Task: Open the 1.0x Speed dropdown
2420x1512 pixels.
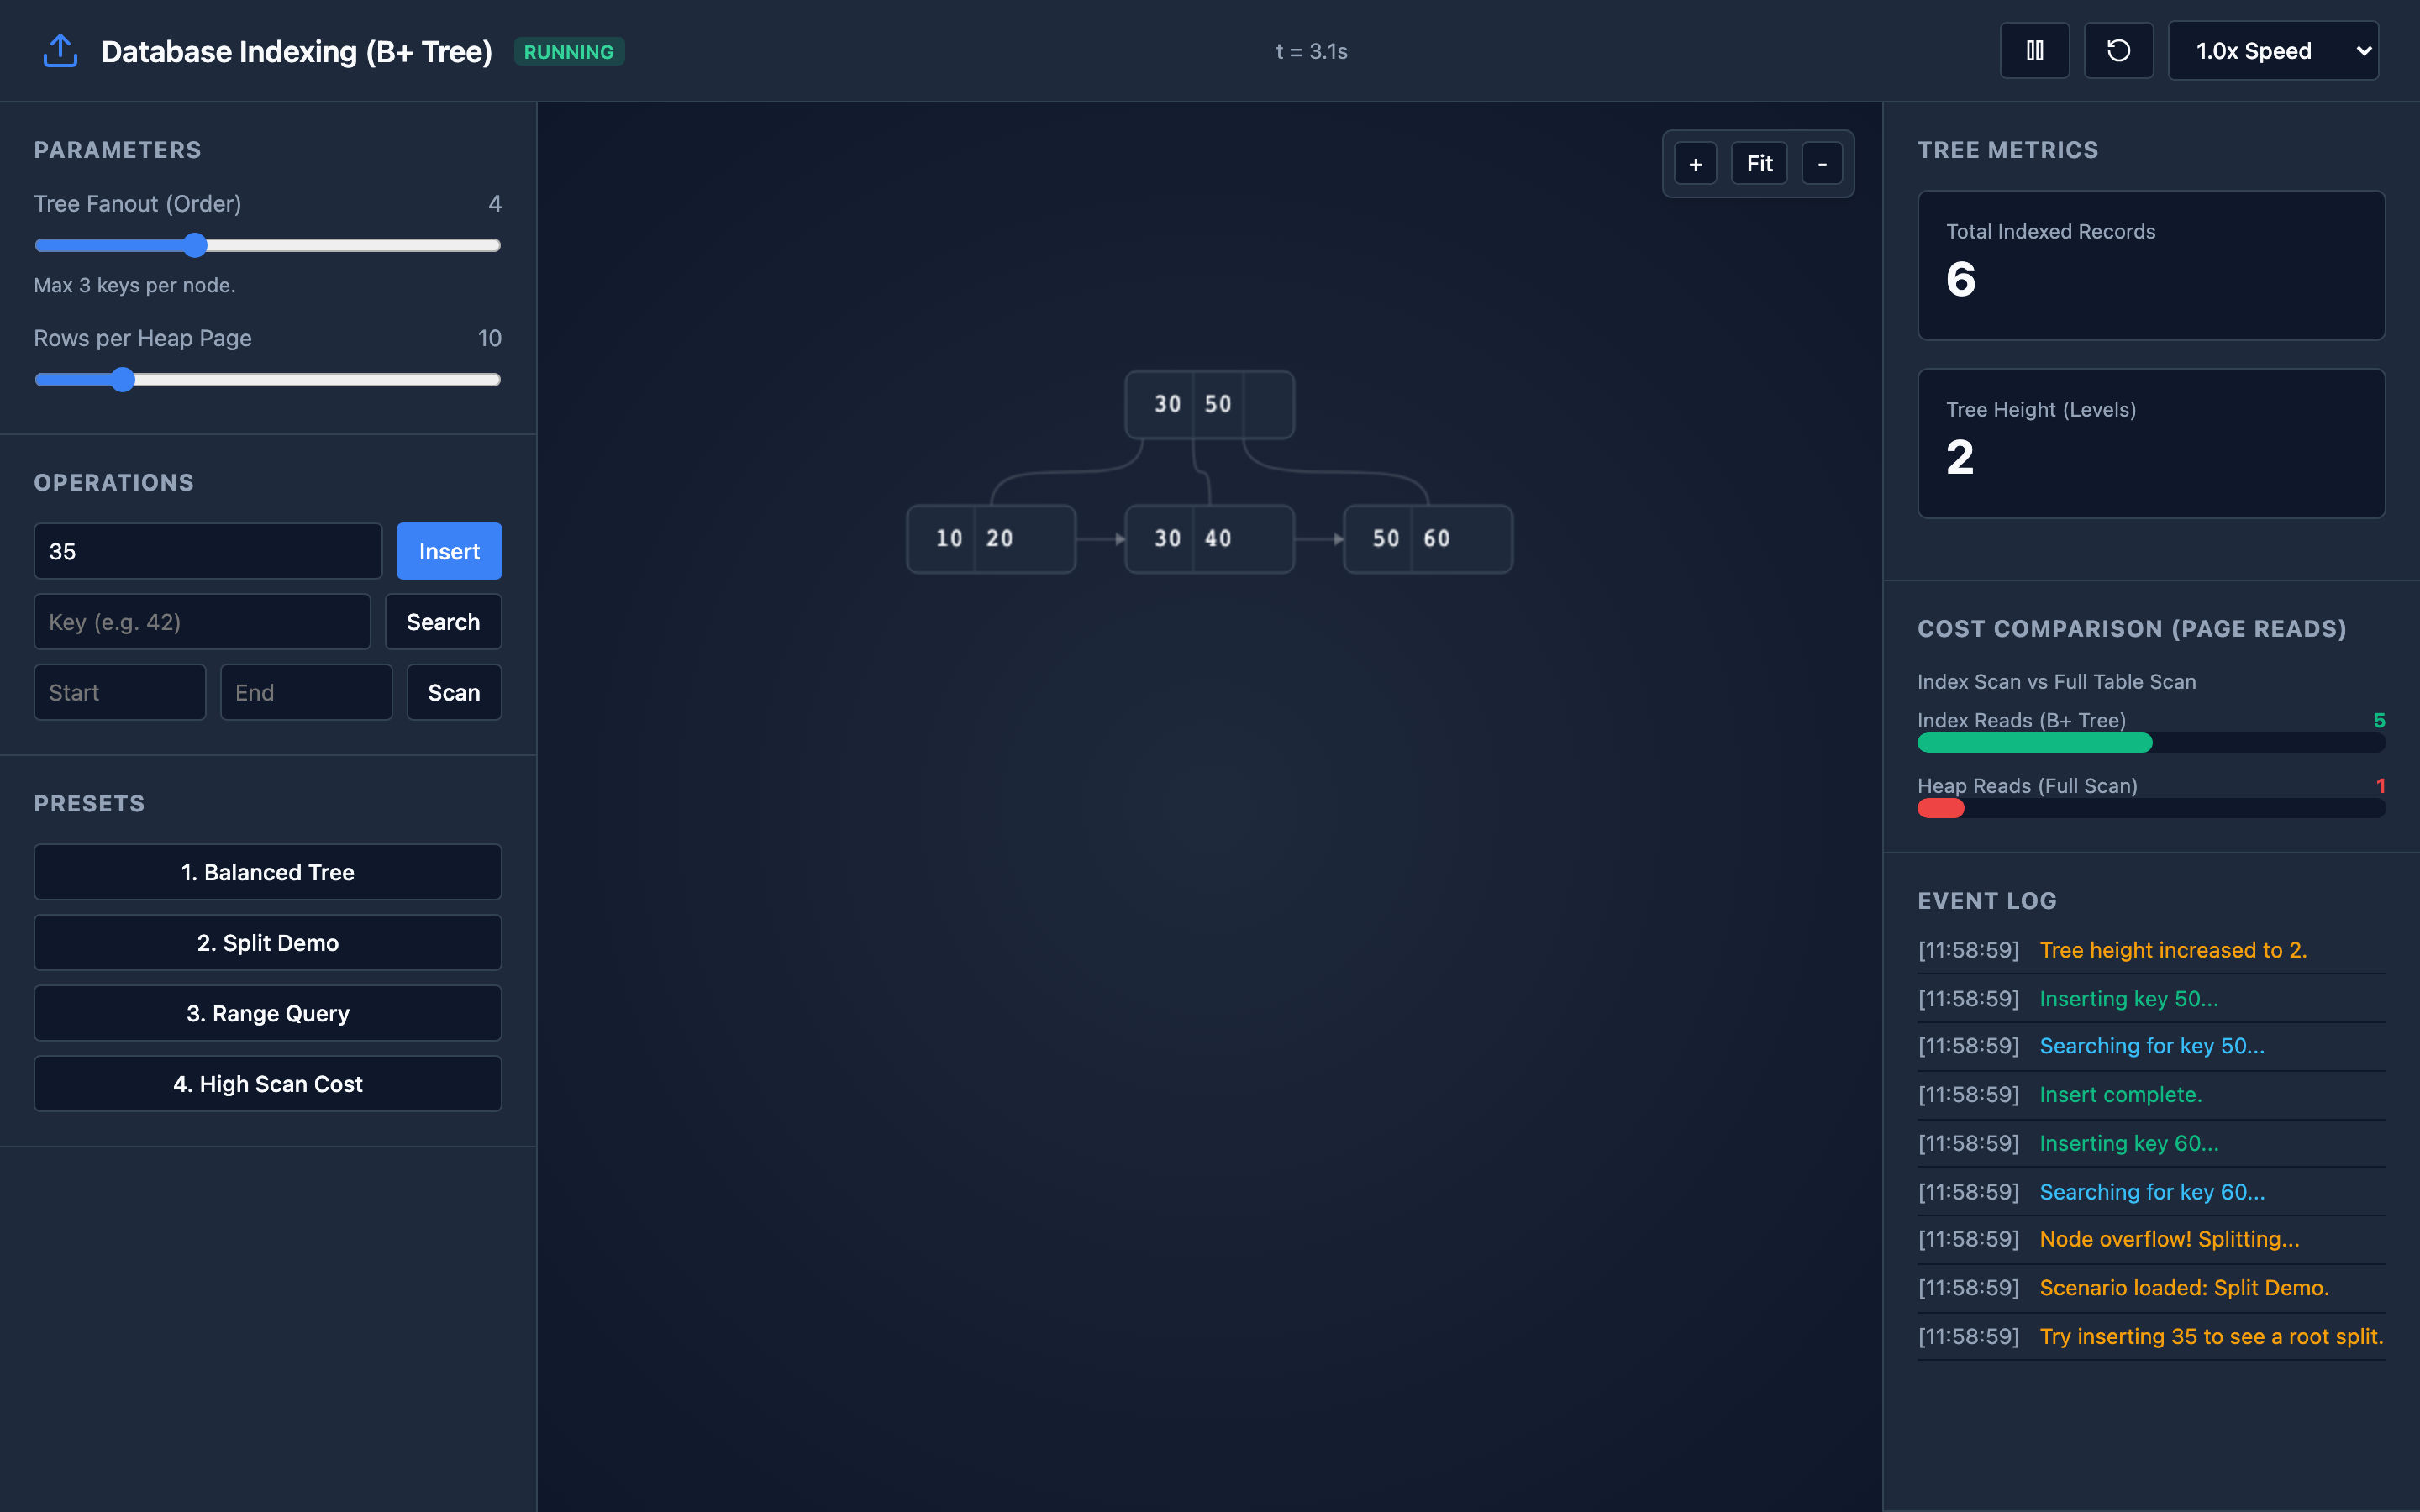Action: [x=2272, y=50]
